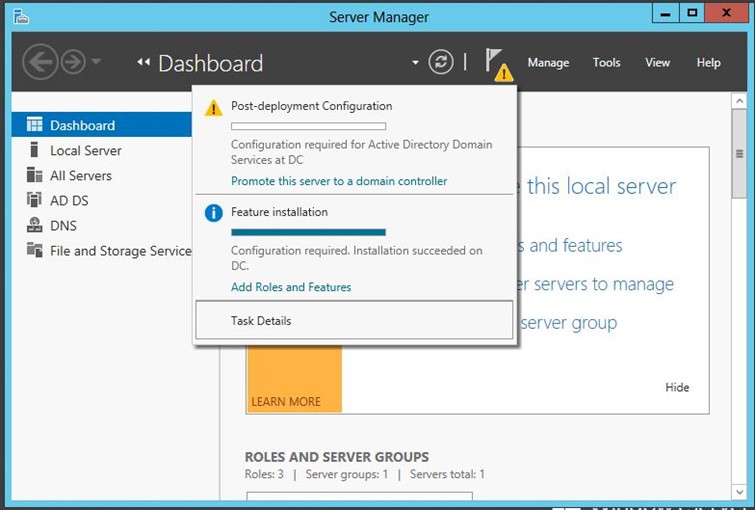Open the Tools menu

click(x=606, y=63)
